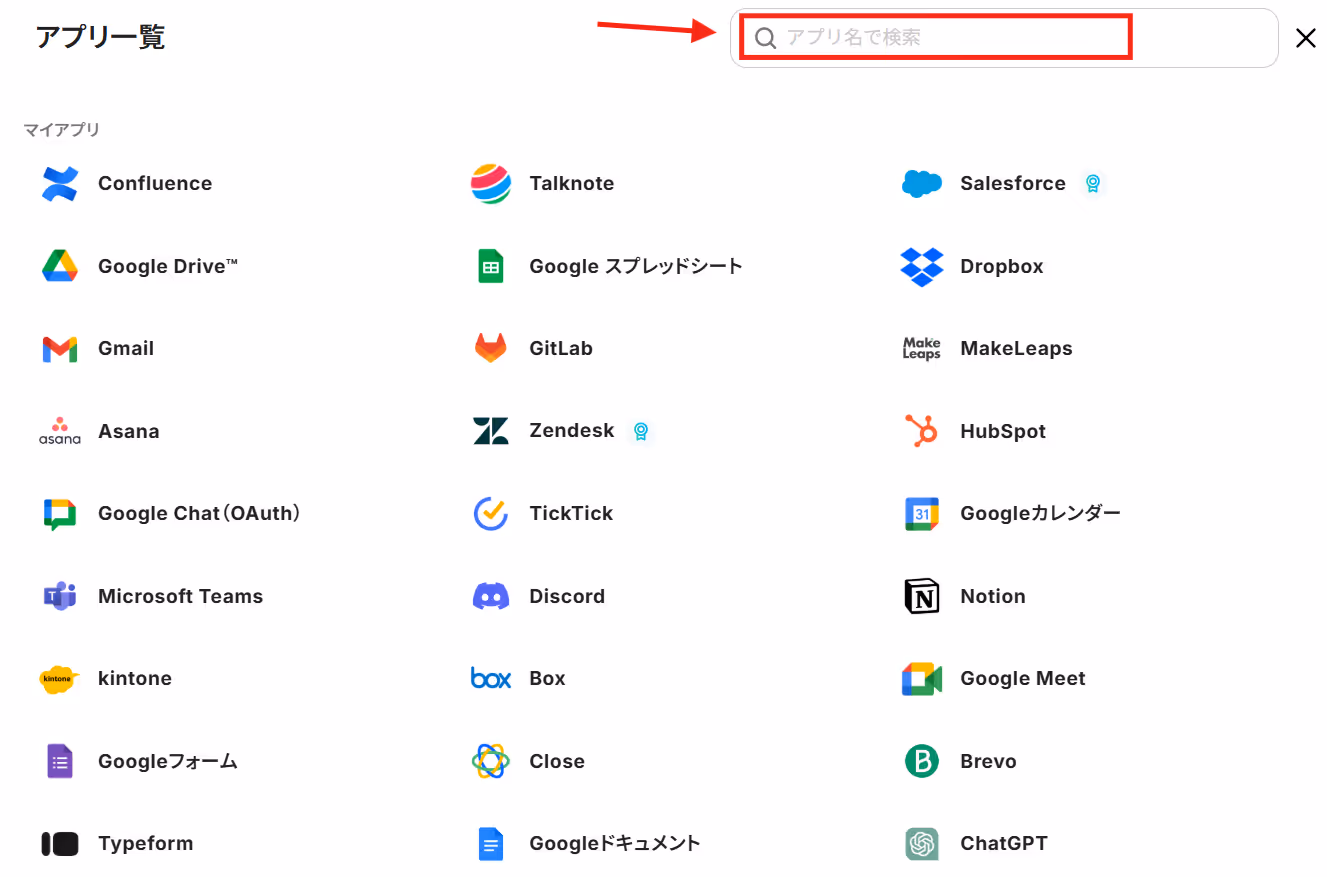Click the Notion logo icon

point(922,596)
